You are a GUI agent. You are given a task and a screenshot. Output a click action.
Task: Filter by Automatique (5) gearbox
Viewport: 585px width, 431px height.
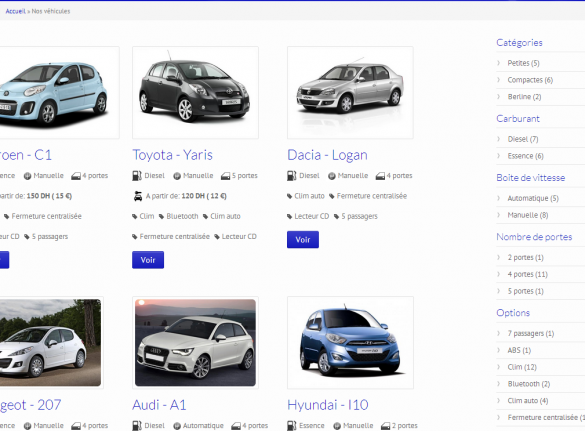(x=533, y=198)
